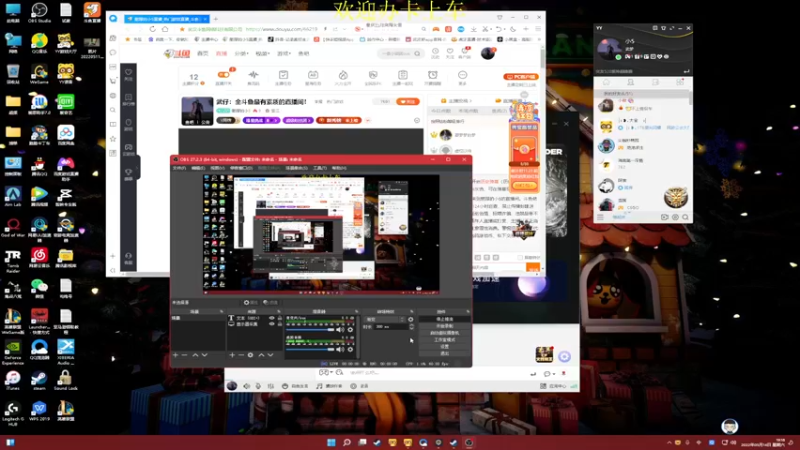Lock the display capture source in OBS
Image resolution: width=800 pixels, height=450 pixels.
click(280, 324)
